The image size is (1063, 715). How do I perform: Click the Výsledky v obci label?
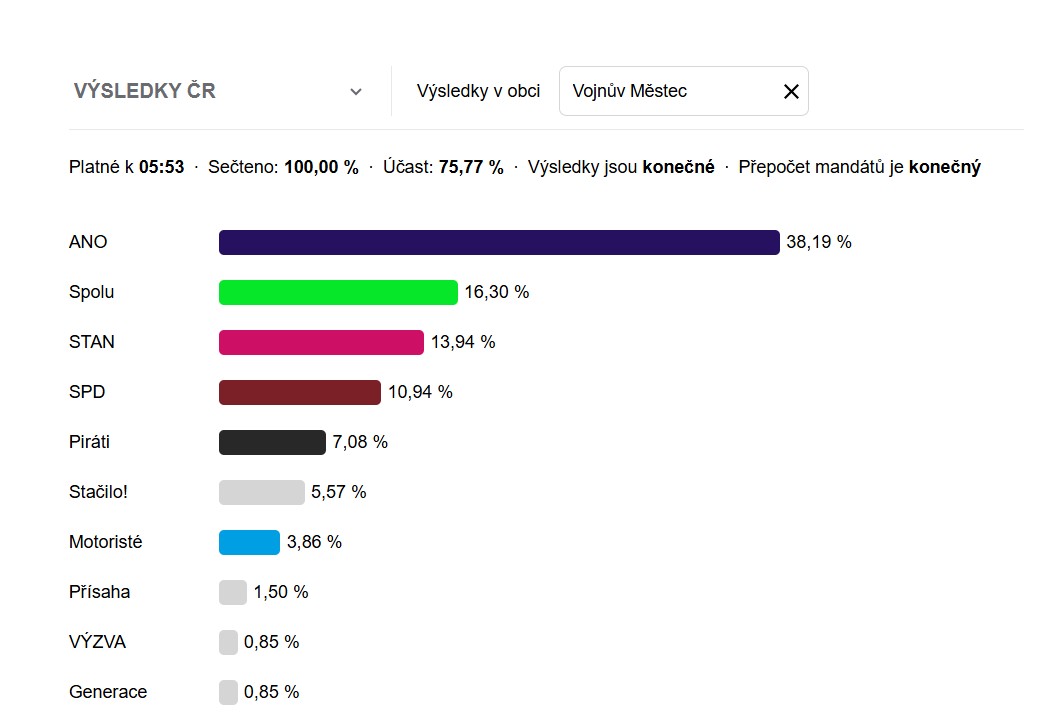pos(478,91)
